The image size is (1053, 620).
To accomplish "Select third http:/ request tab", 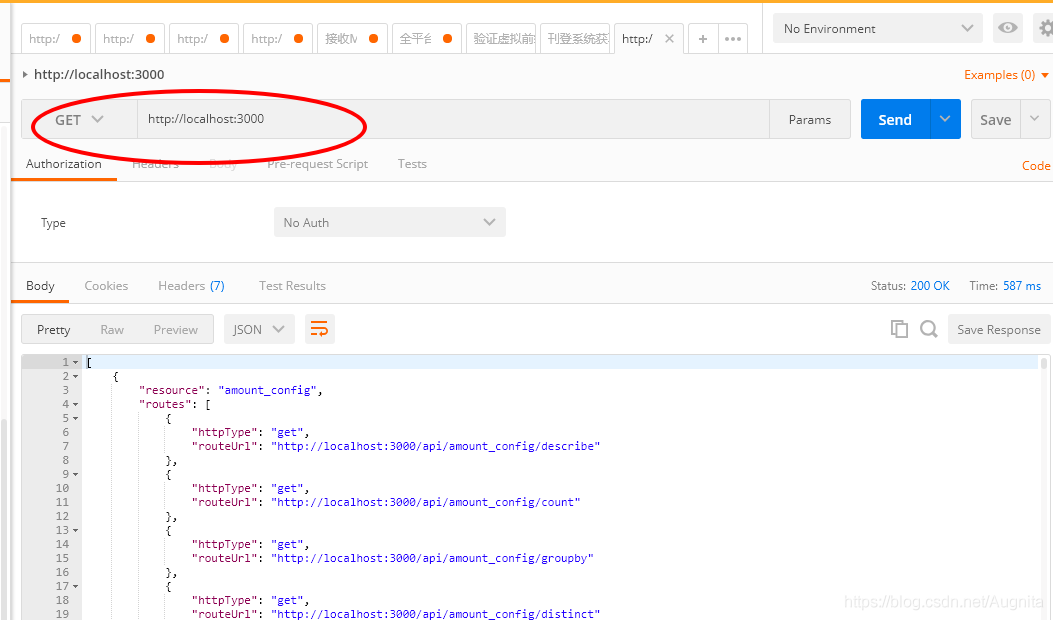I will tap(203, 39).
